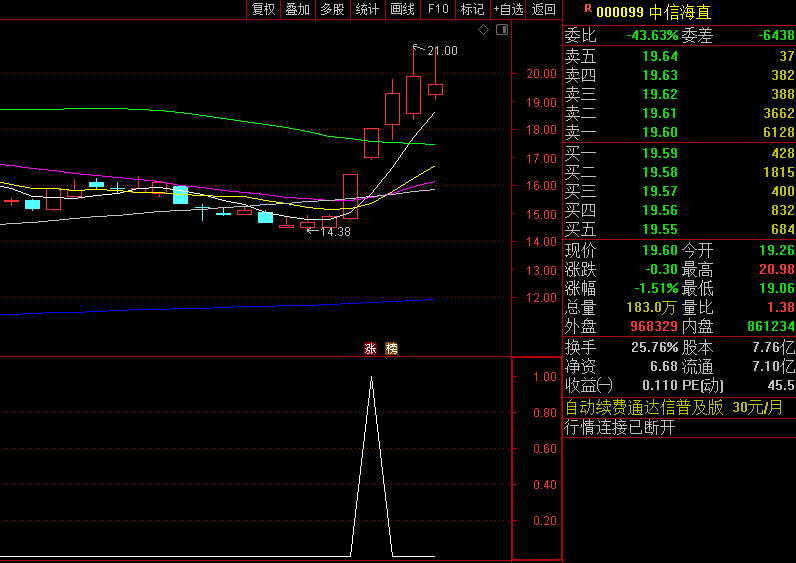Click 委比 value -43.63%

click(652, 36)
